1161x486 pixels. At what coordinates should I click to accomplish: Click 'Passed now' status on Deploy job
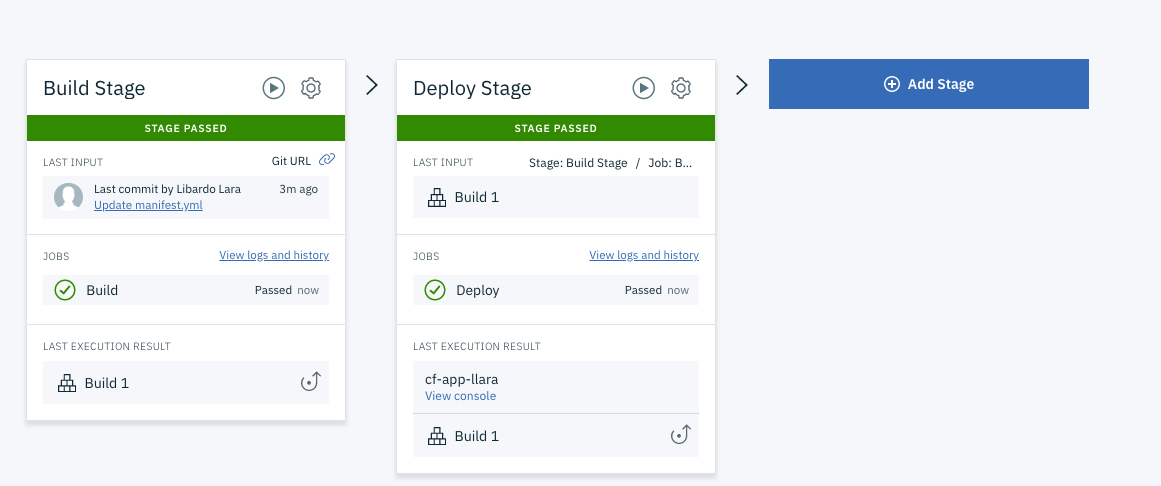pyautogui.click(x=657, y=290)
